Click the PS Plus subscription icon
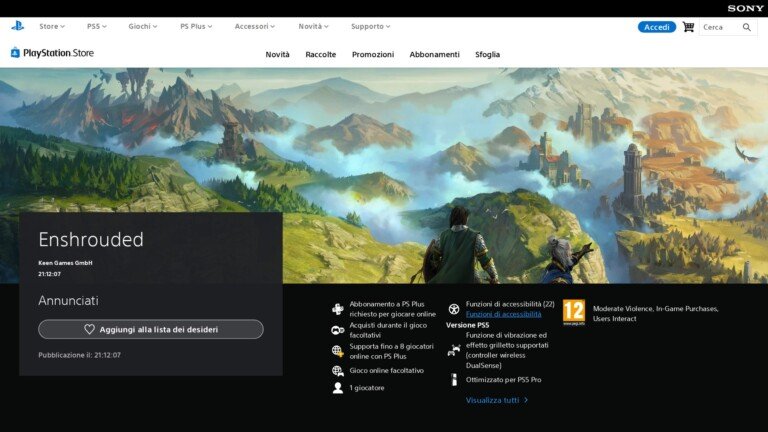Viewport: 768px width, 432px height. 337,309
